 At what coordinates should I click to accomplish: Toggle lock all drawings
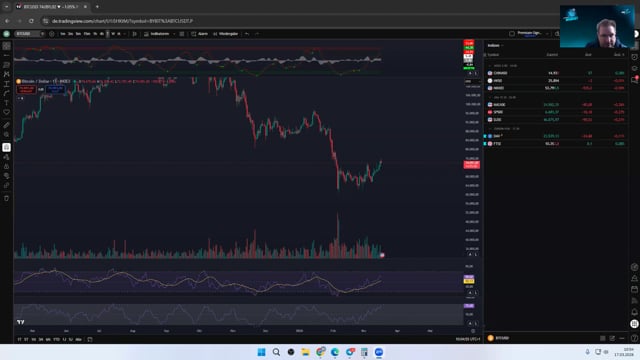(7, 167)
